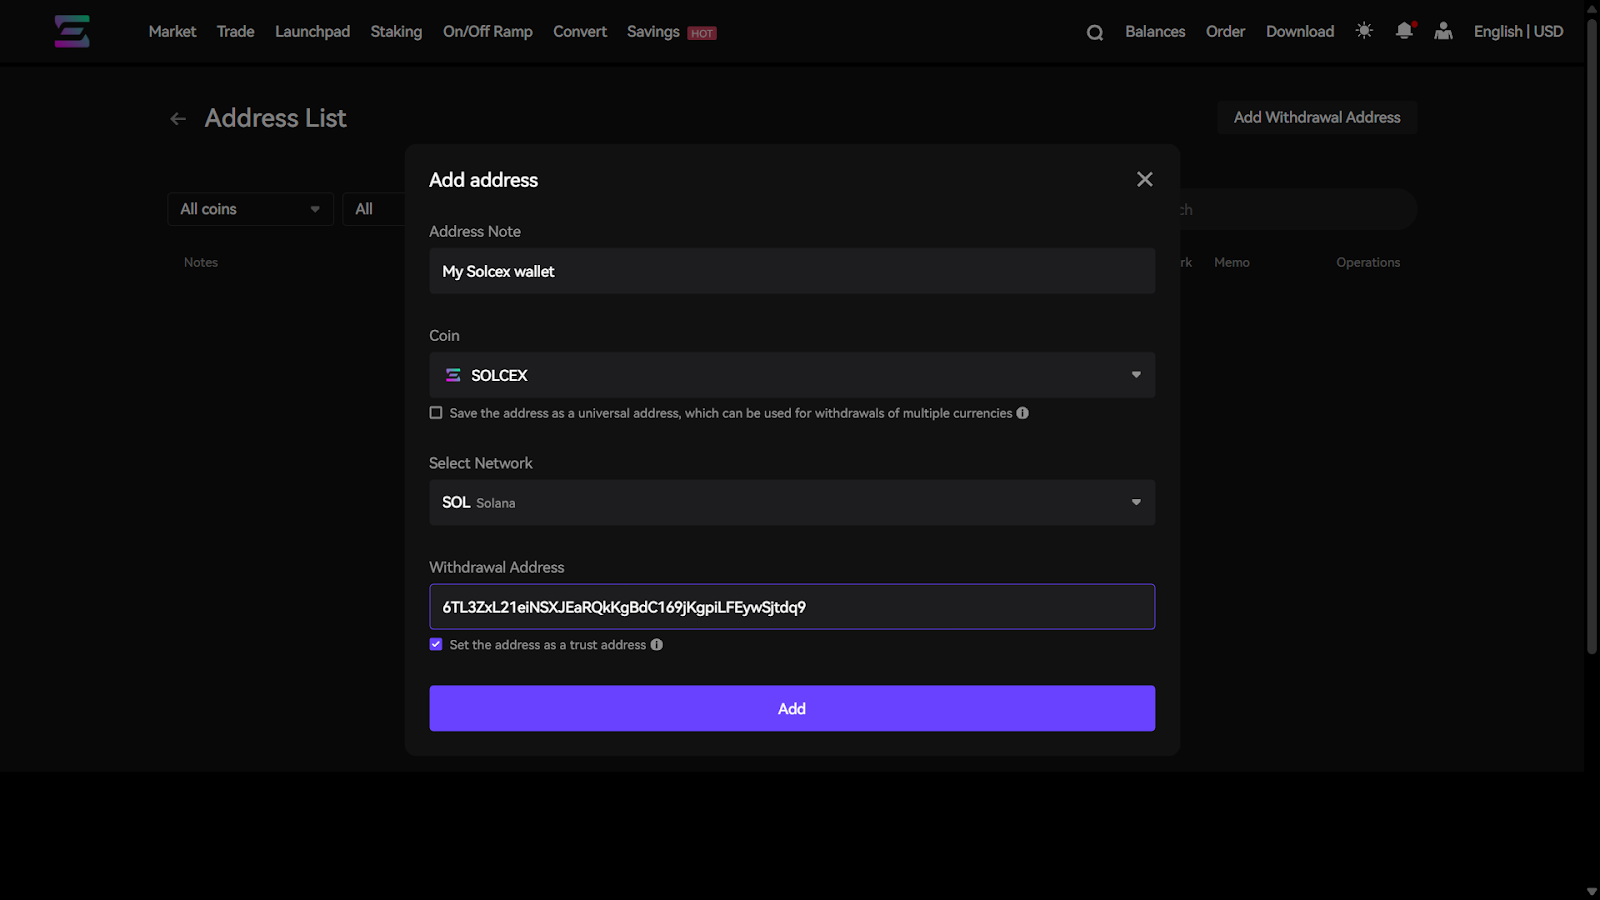Viewport: 1600px width, 900px height.
Task: Toggle light theme with sun icon
Action: point(1364,31)
